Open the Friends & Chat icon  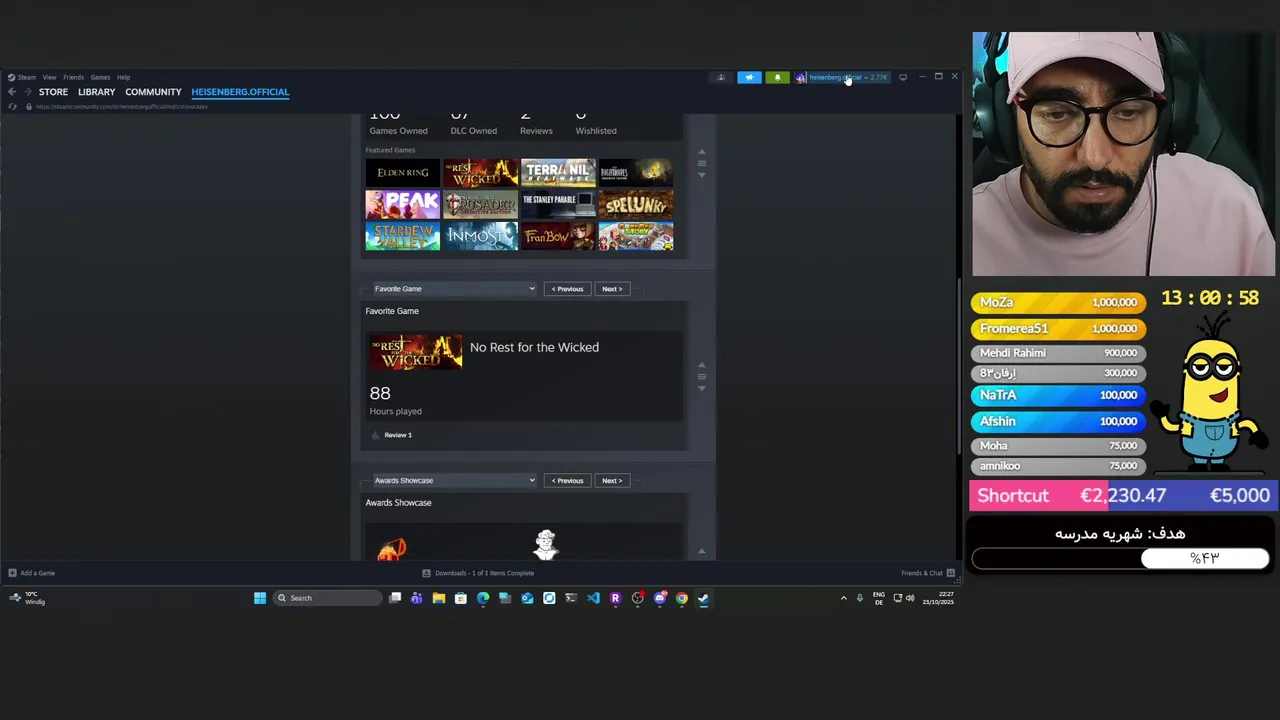tap(950, 573)
